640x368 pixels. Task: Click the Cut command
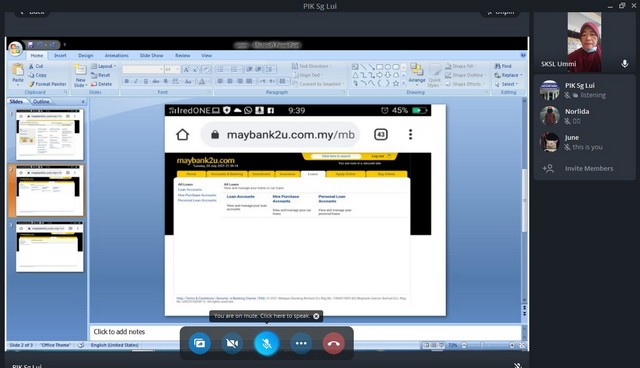[36, 66]
